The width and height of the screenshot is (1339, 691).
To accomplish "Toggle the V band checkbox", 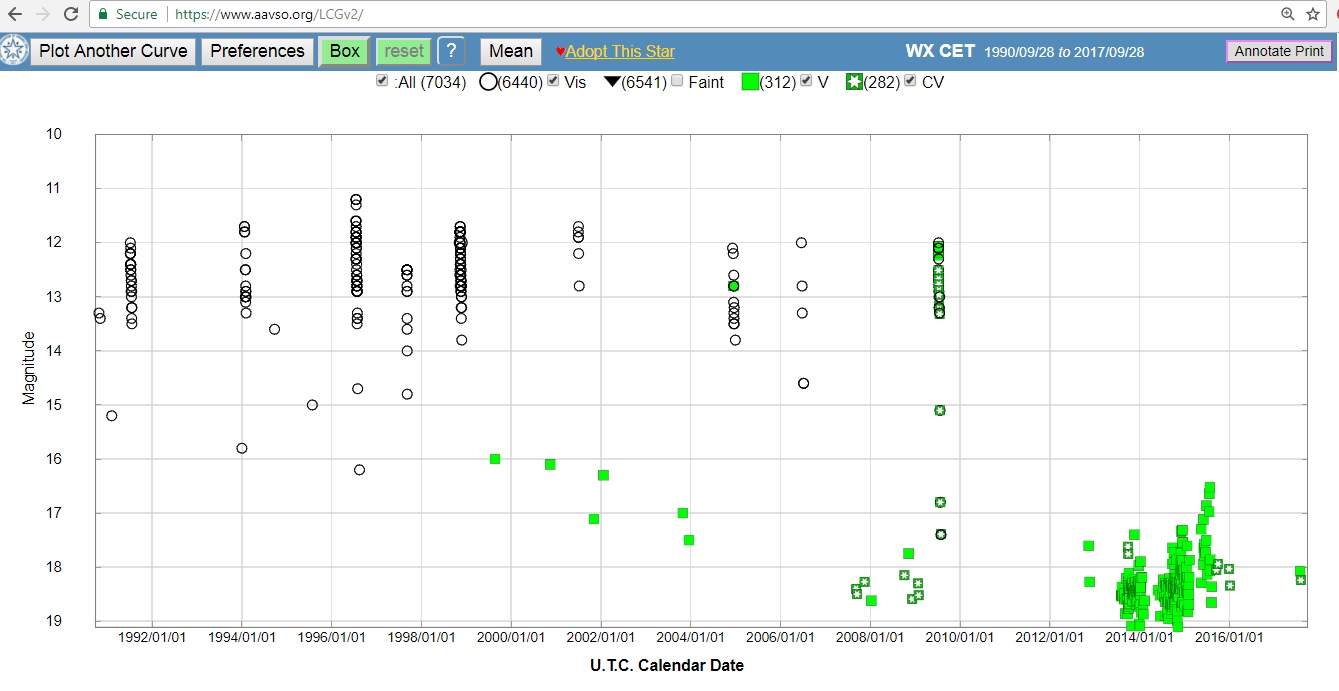I will [x=806, y=81].
